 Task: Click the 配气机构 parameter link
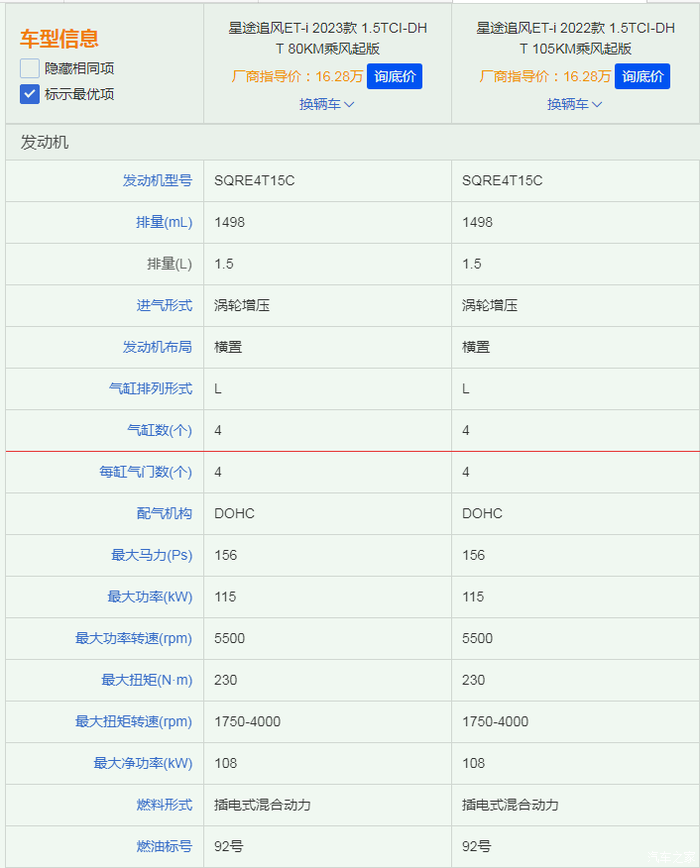point(164,513)
